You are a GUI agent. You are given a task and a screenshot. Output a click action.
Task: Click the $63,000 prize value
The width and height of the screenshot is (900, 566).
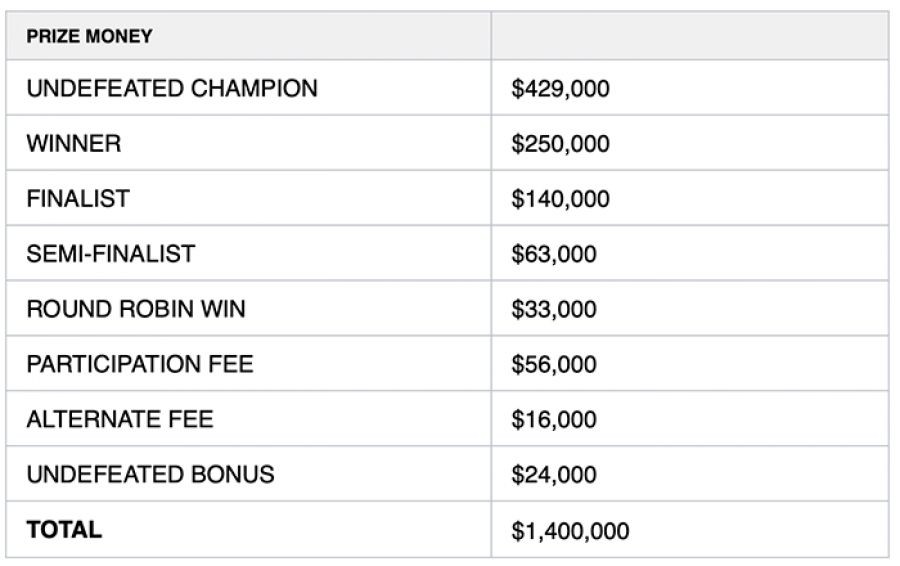[x=553, y=254]
